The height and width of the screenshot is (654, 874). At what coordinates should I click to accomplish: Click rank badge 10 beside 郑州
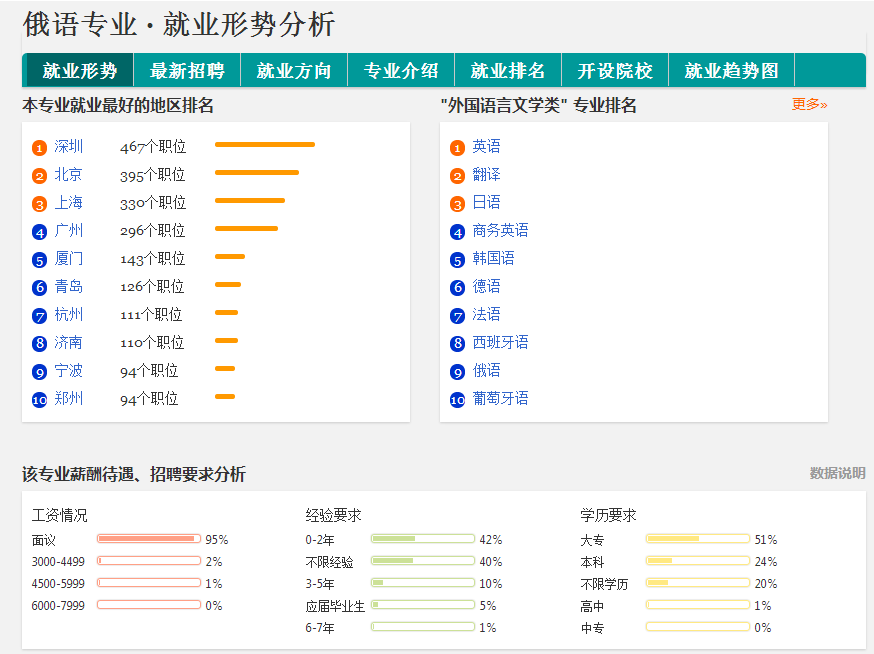[39, 400]
